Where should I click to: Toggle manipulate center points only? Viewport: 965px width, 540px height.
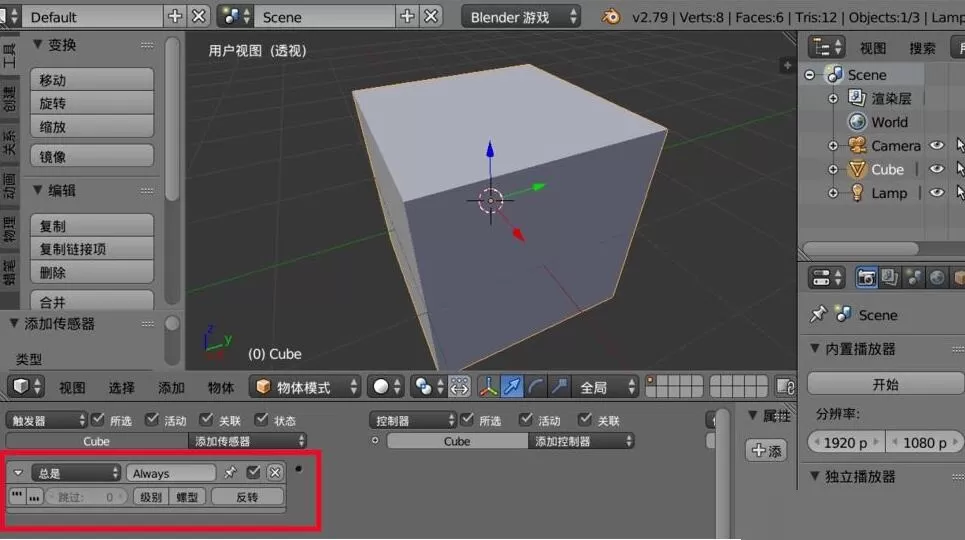pyautogui.click(x=459, y=387)
